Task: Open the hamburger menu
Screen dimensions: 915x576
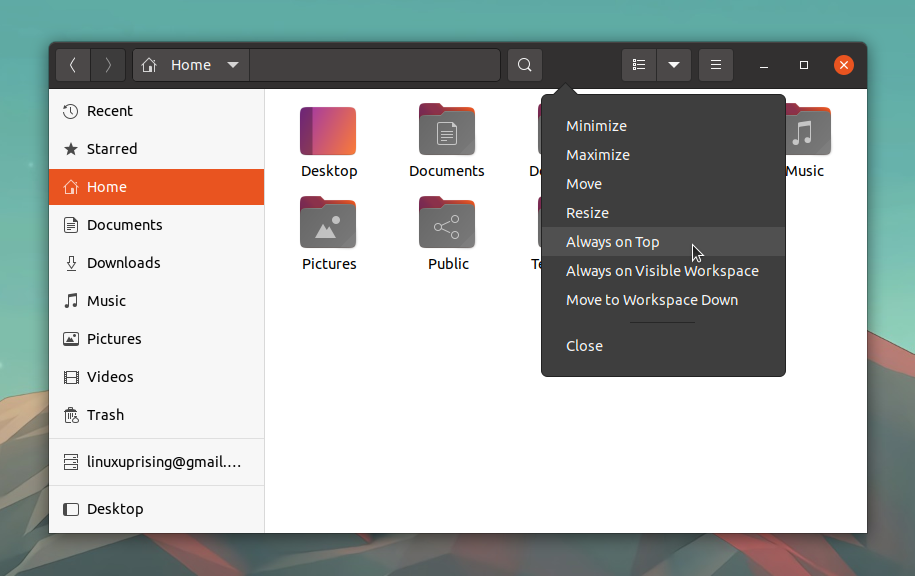Action: point(715,64)
